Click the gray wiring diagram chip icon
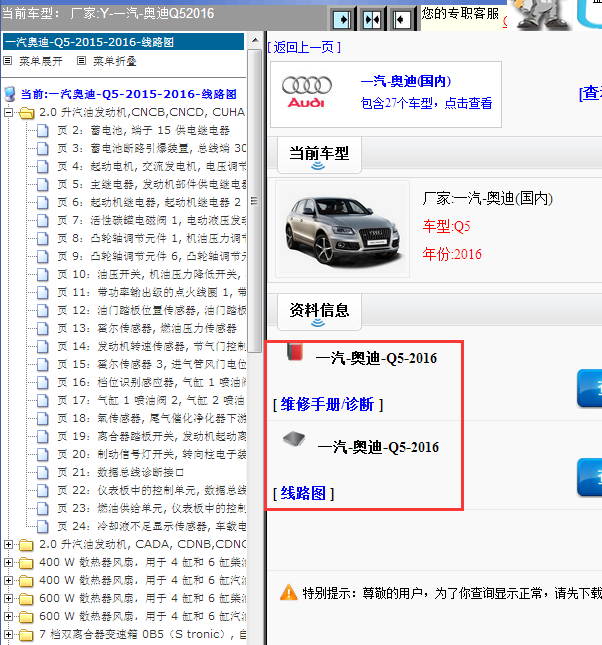The width and height of the screenshot is (602, 645). (294, 439)
